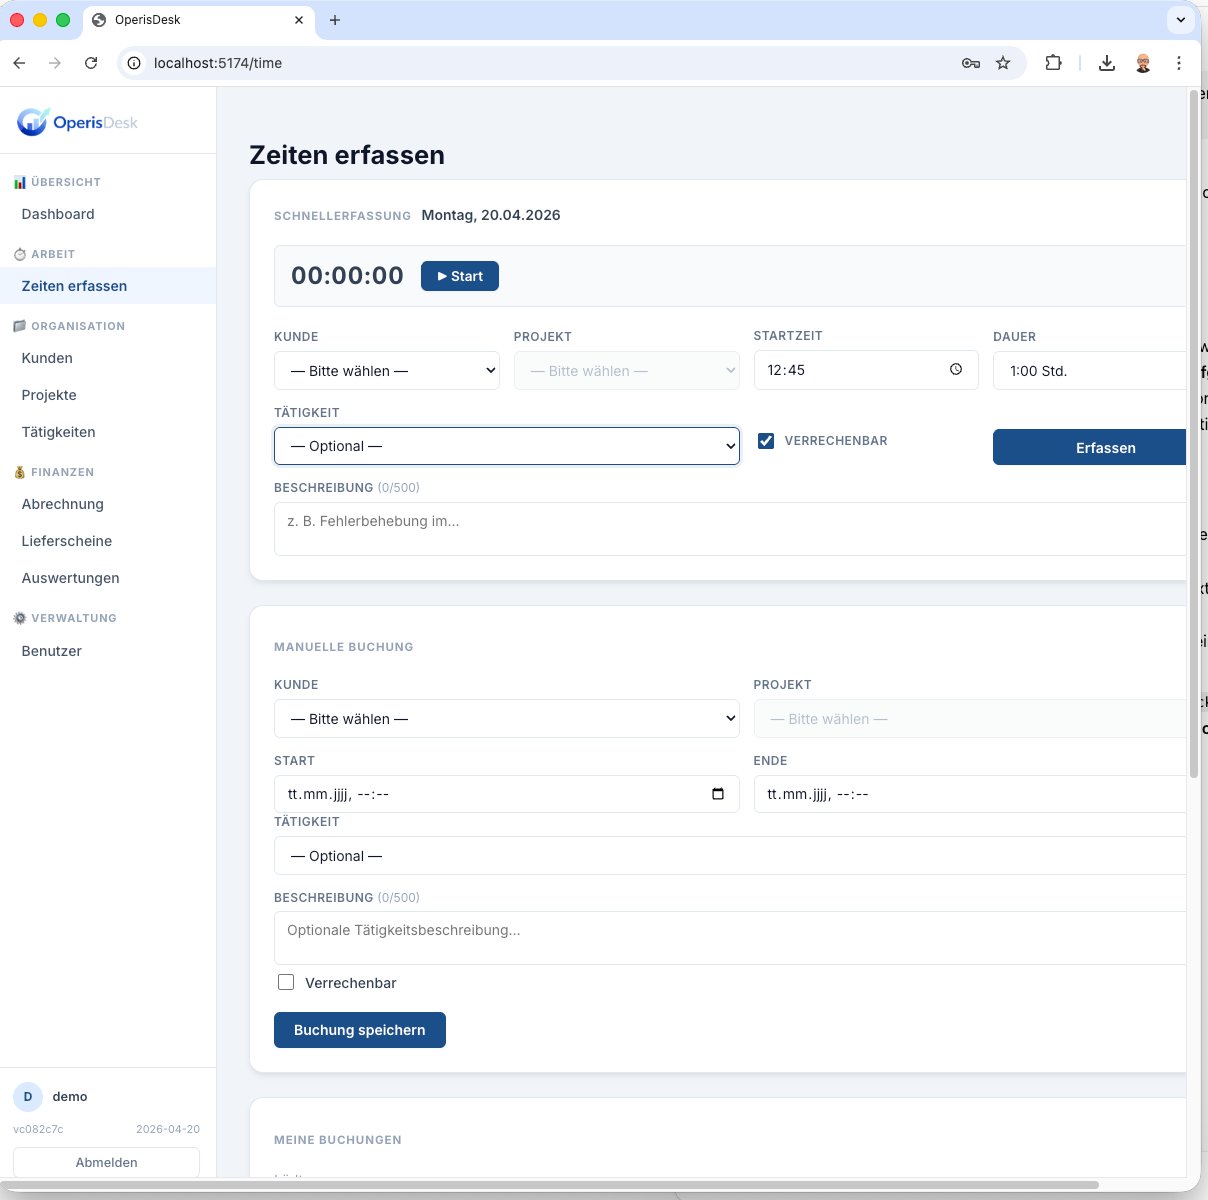Open Kunde dropdown in Schnellerfassung
Screen dimensions: 1208x1200
(x=386, y=371)
